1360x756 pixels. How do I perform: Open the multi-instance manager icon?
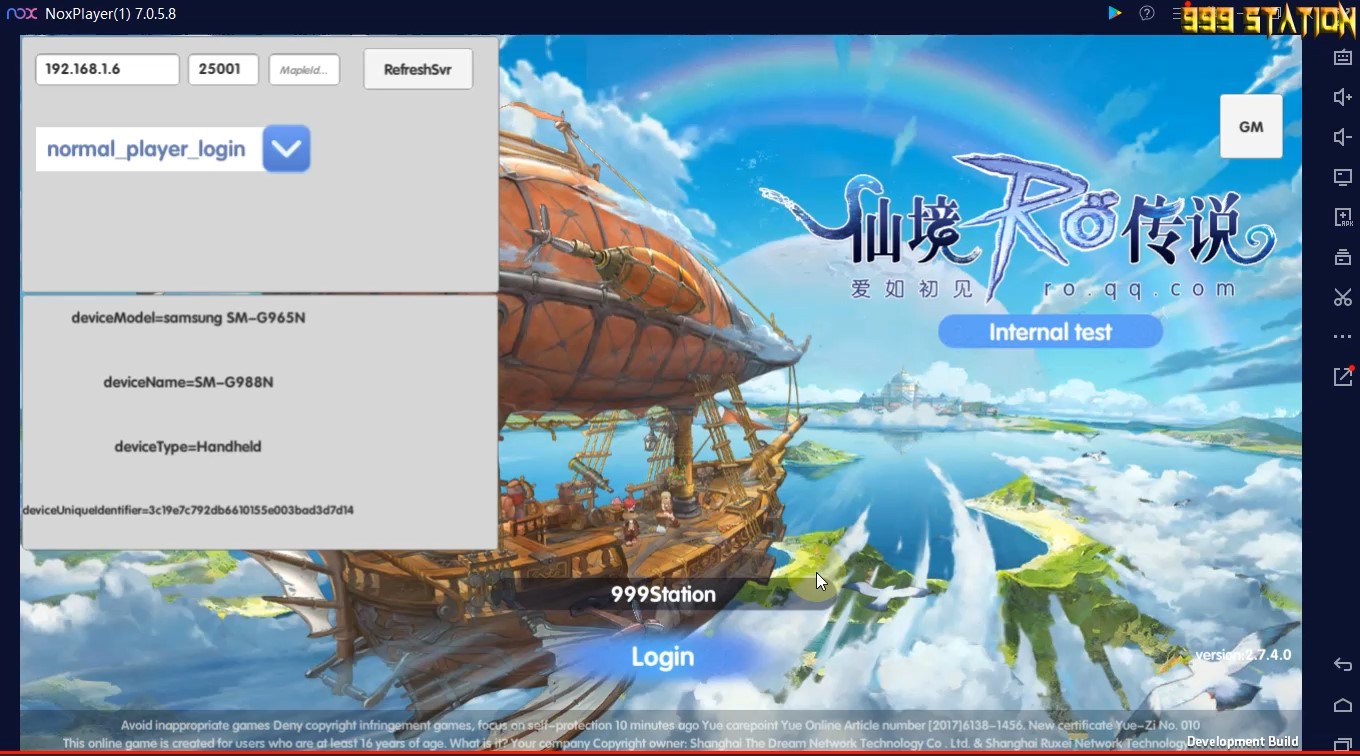(x=1343, y=257)
